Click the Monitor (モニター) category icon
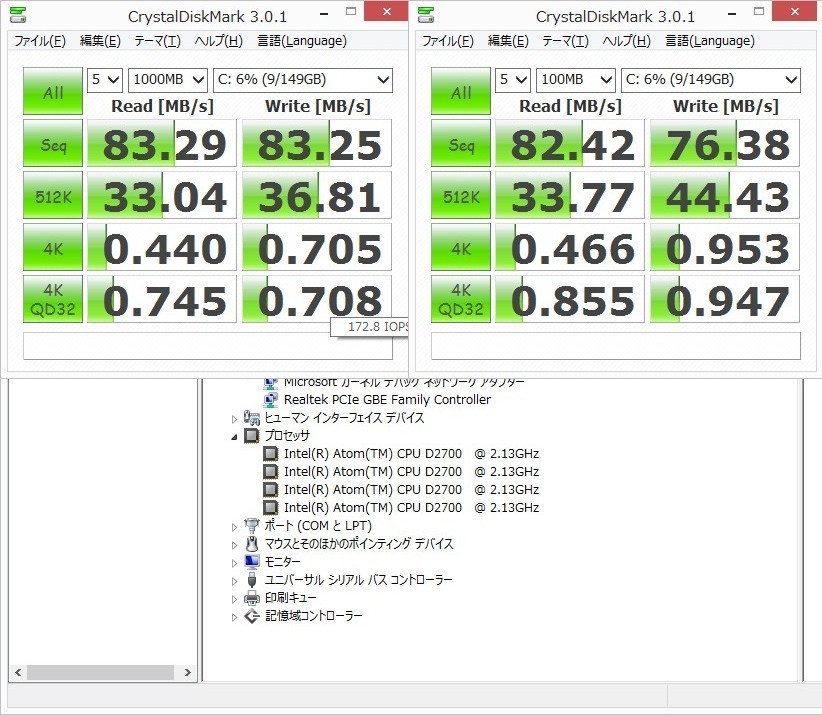 (252, 562)
